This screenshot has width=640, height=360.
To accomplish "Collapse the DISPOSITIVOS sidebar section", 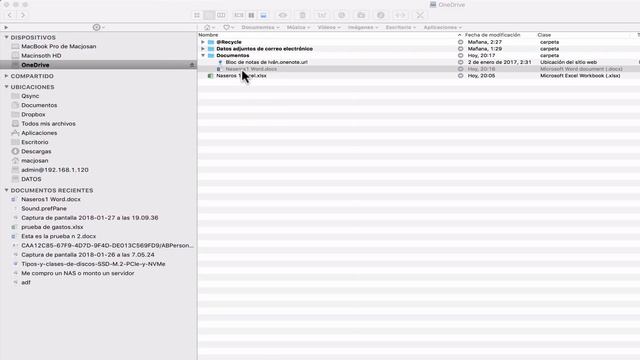I will coord(7,37).
